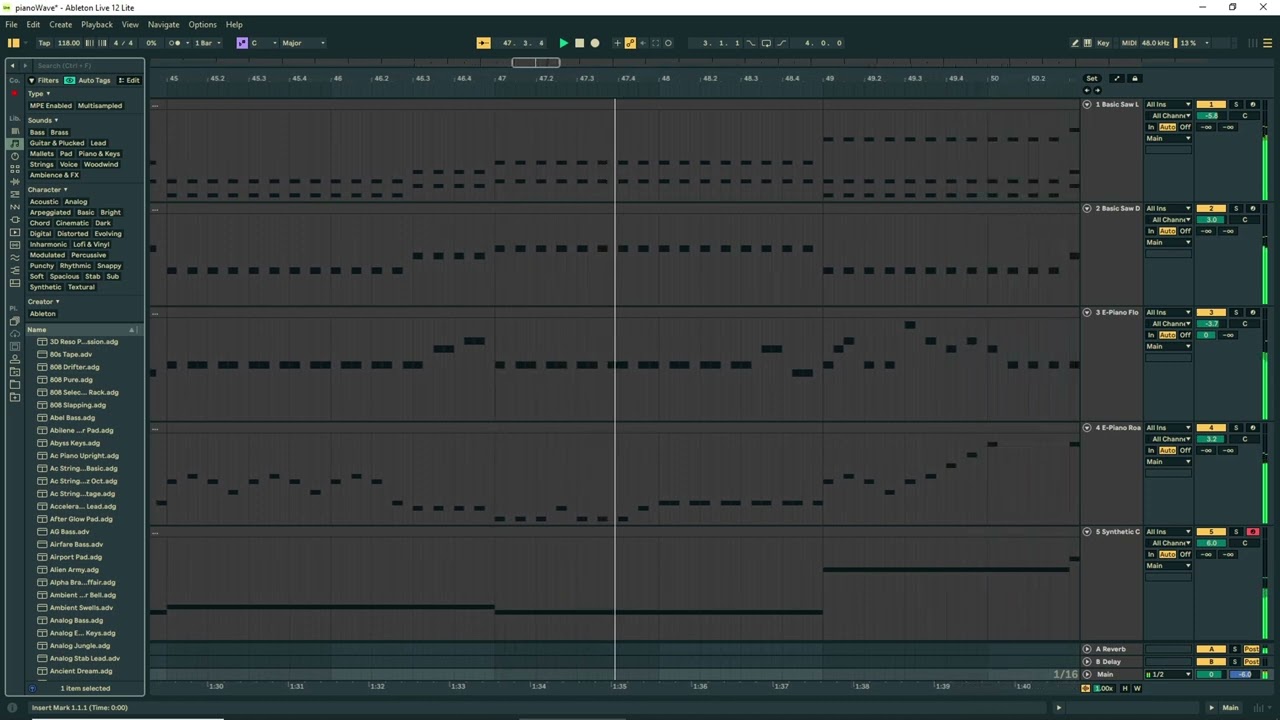Open the root note dropdown showing C

coord(263,43)
